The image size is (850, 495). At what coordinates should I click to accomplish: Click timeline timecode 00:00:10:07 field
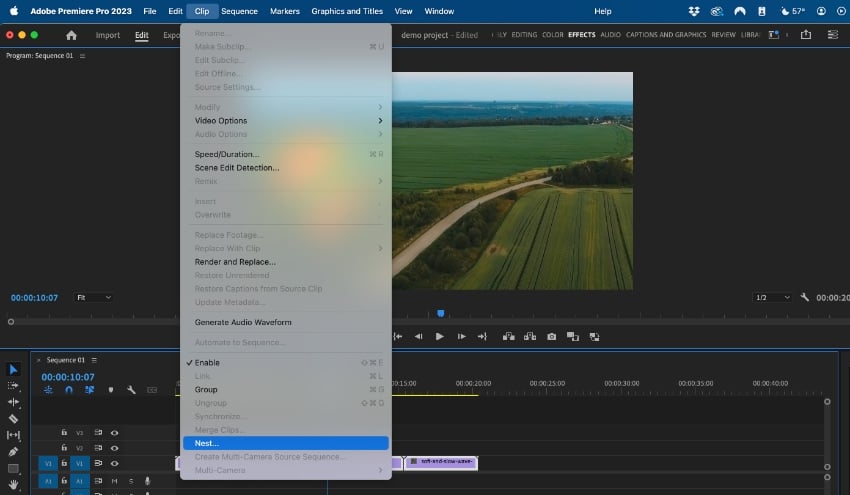pyautogui.click(x=68, y=377)
